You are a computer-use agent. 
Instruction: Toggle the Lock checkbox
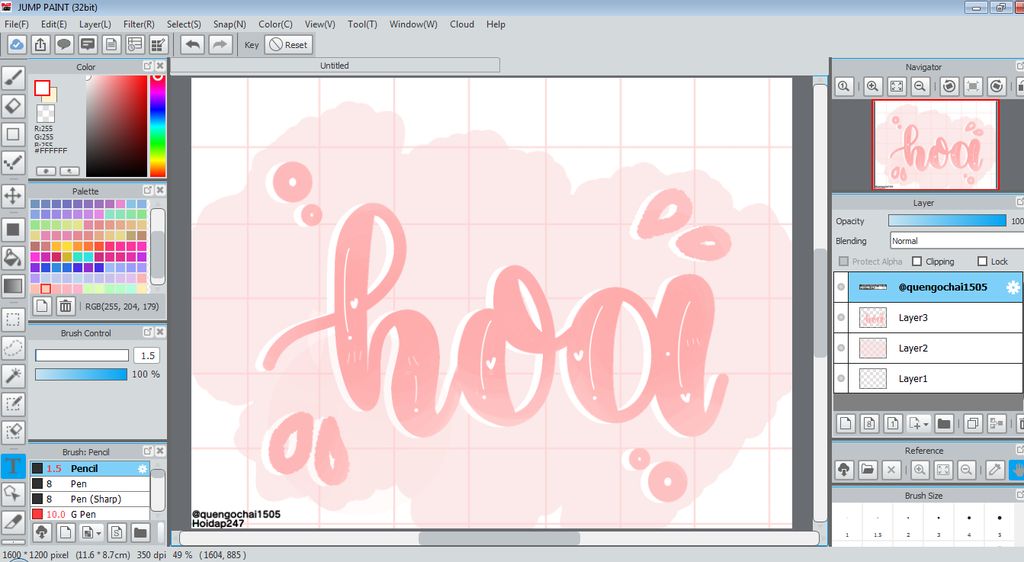click(982, 261)
